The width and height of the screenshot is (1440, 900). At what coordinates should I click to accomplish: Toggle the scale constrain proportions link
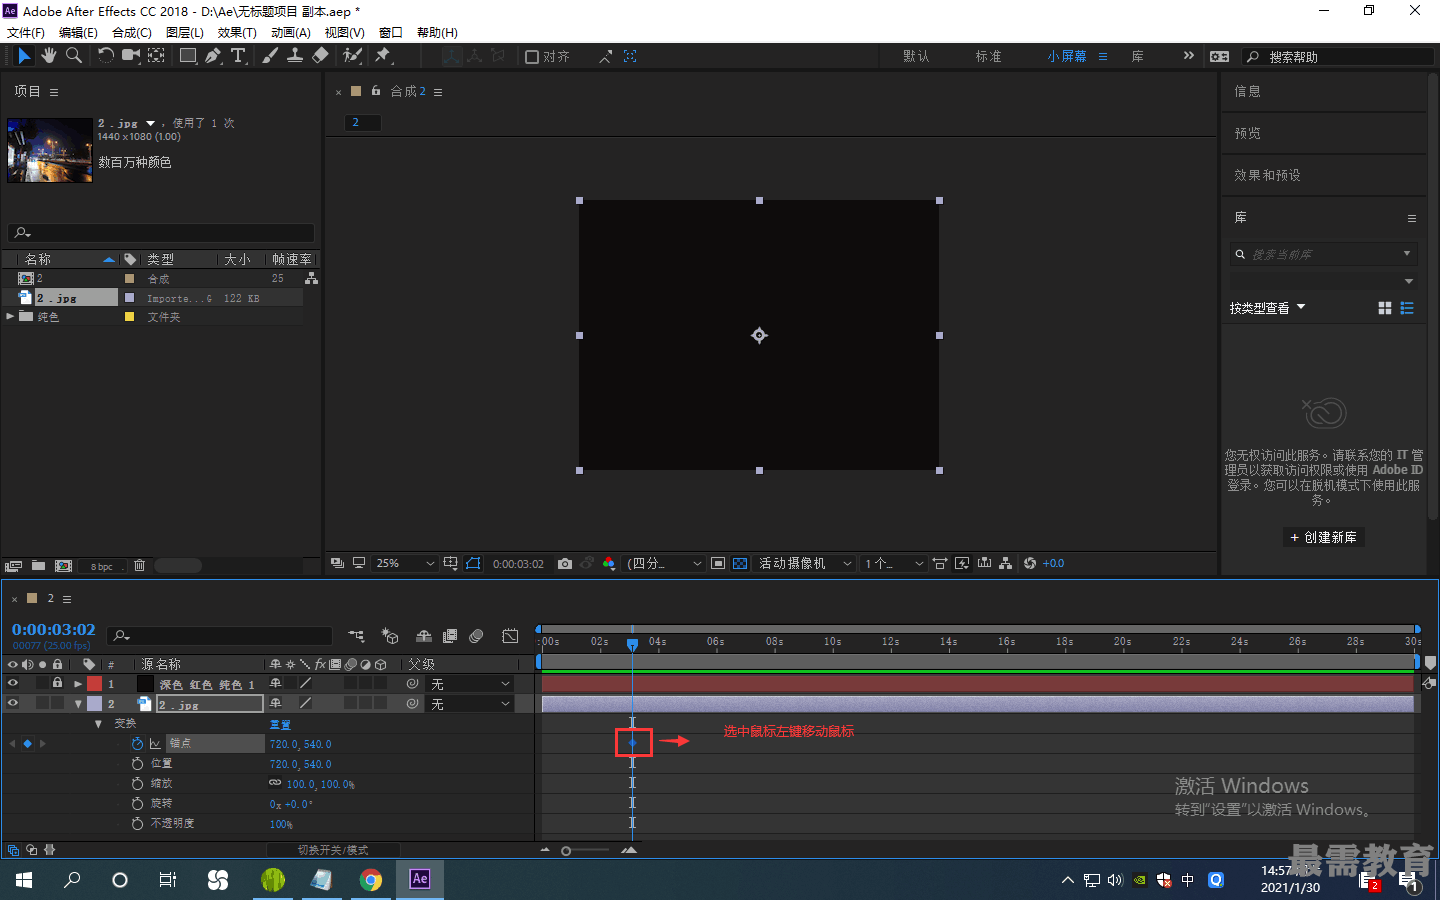click(275, 783)
